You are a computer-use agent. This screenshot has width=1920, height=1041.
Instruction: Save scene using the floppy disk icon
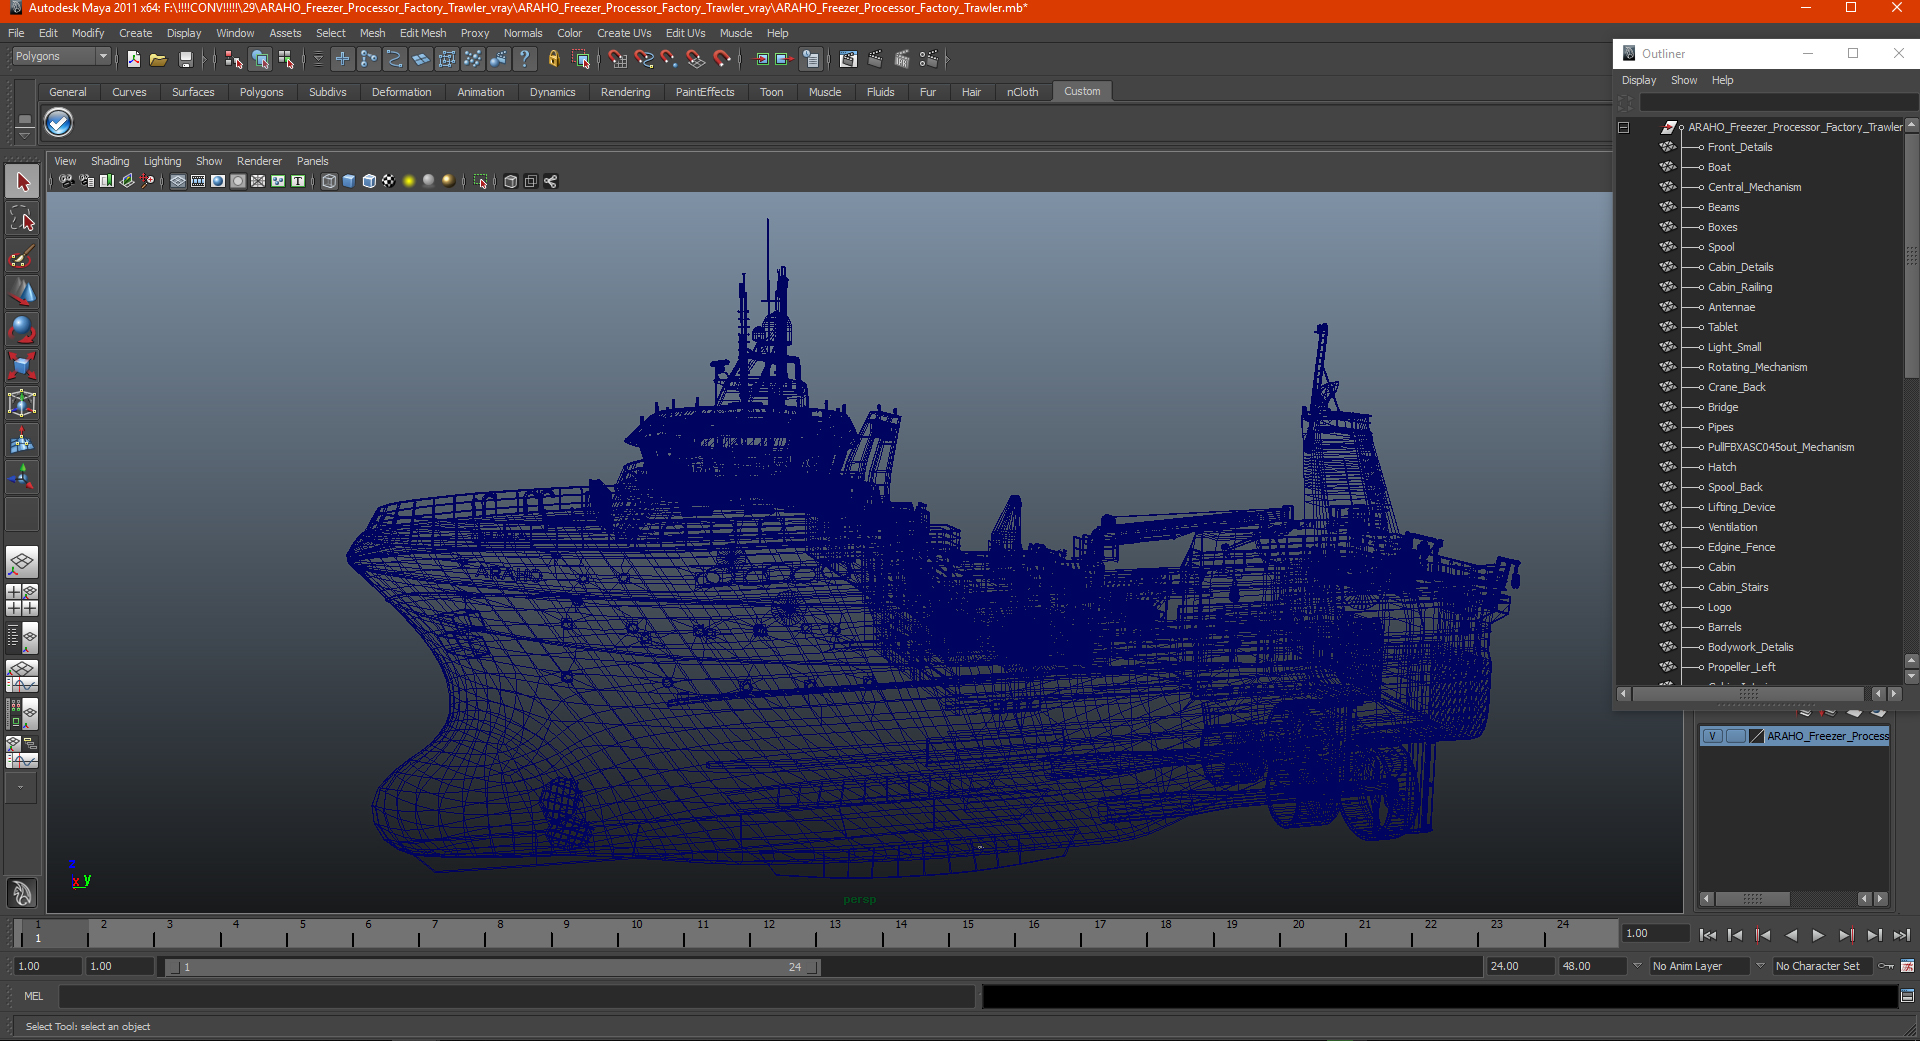[185, 59]
